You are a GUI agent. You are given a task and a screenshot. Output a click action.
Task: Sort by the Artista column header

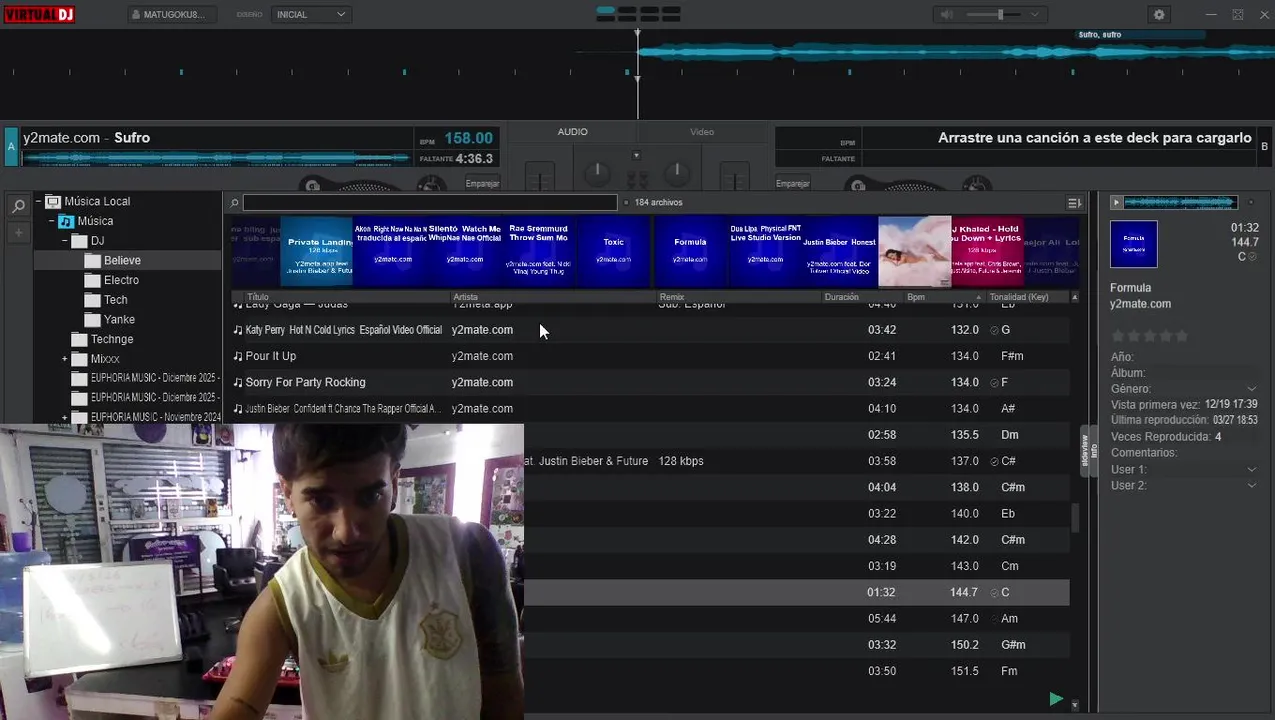[x=465, y=297]
